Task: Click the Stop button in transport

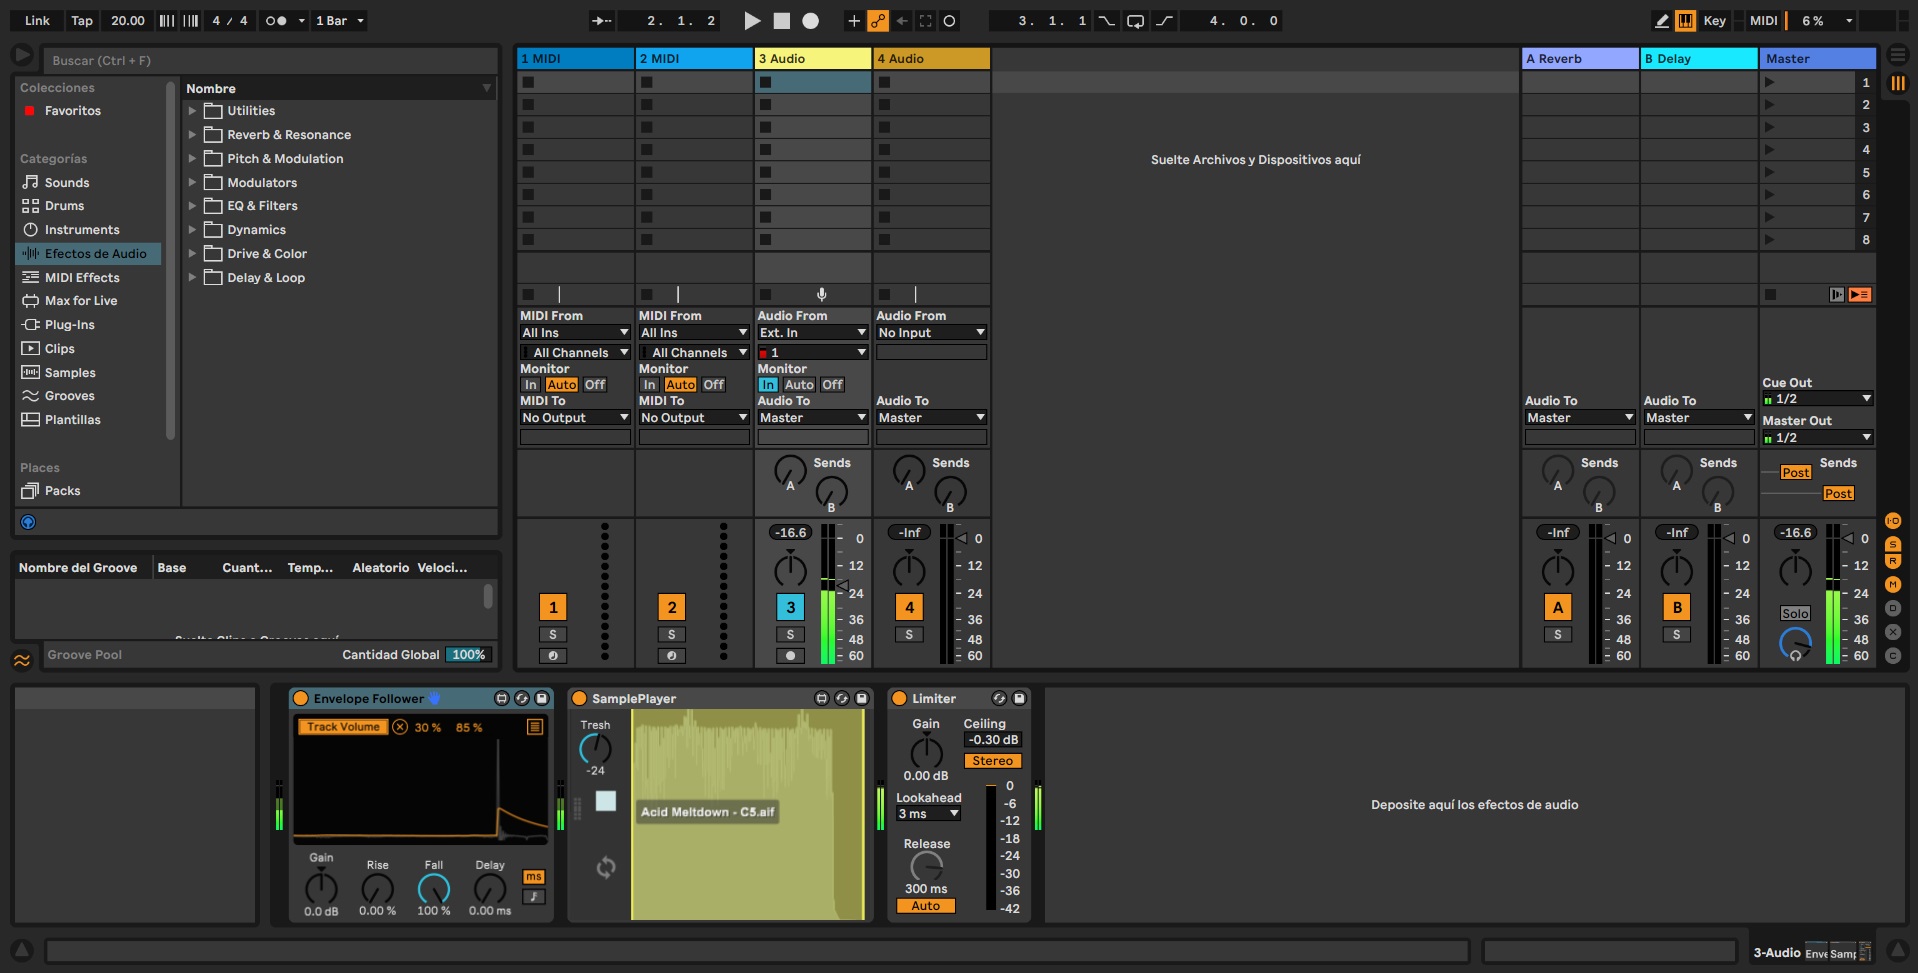Action: coord(782,20)
